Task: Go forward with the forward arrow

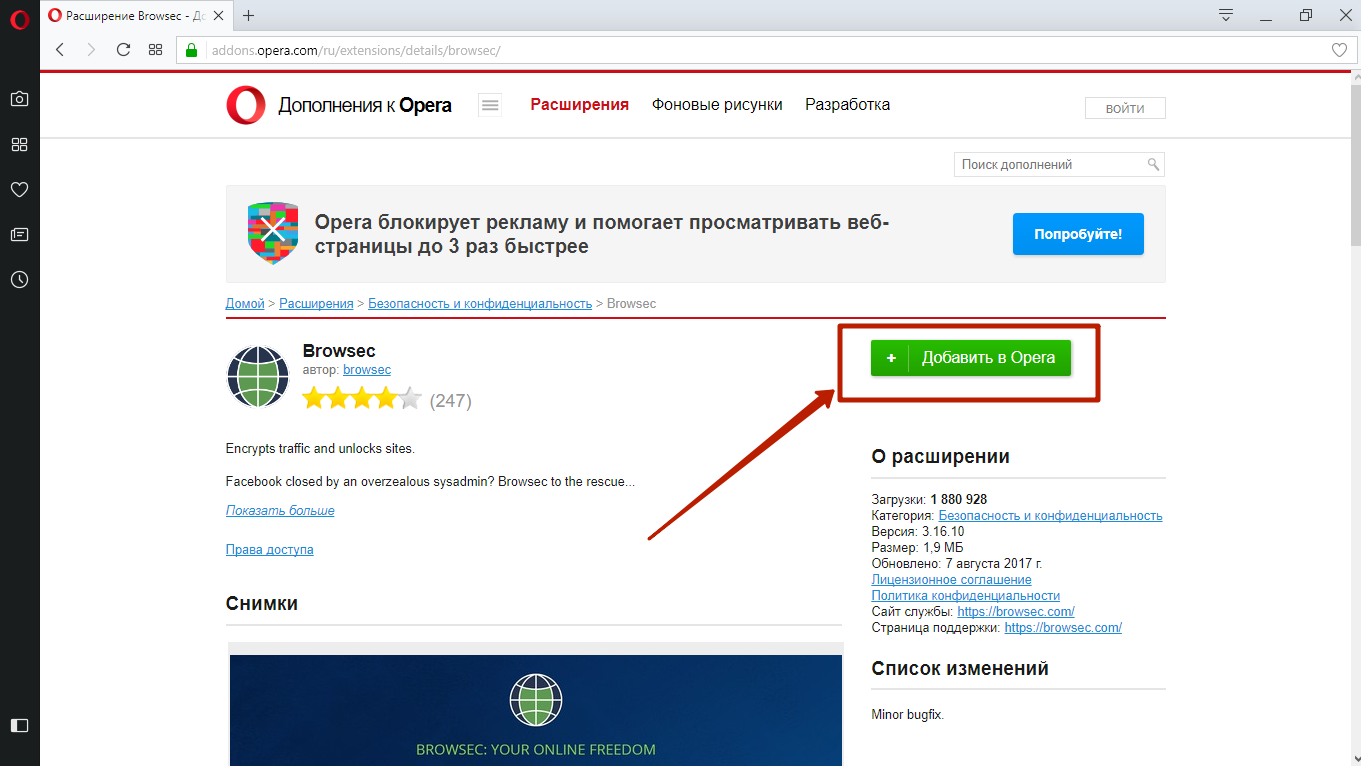Action: (91, 49)
